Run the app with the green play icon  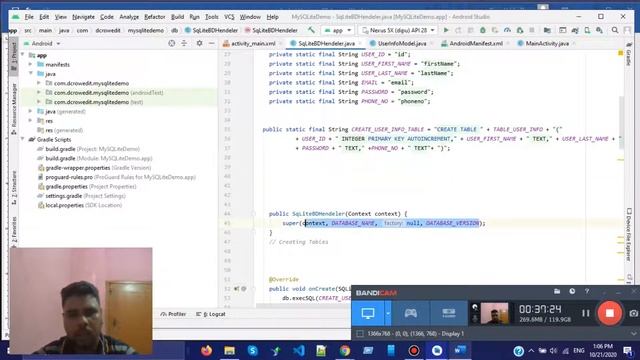pyautogui.click(x=446, y=30)
